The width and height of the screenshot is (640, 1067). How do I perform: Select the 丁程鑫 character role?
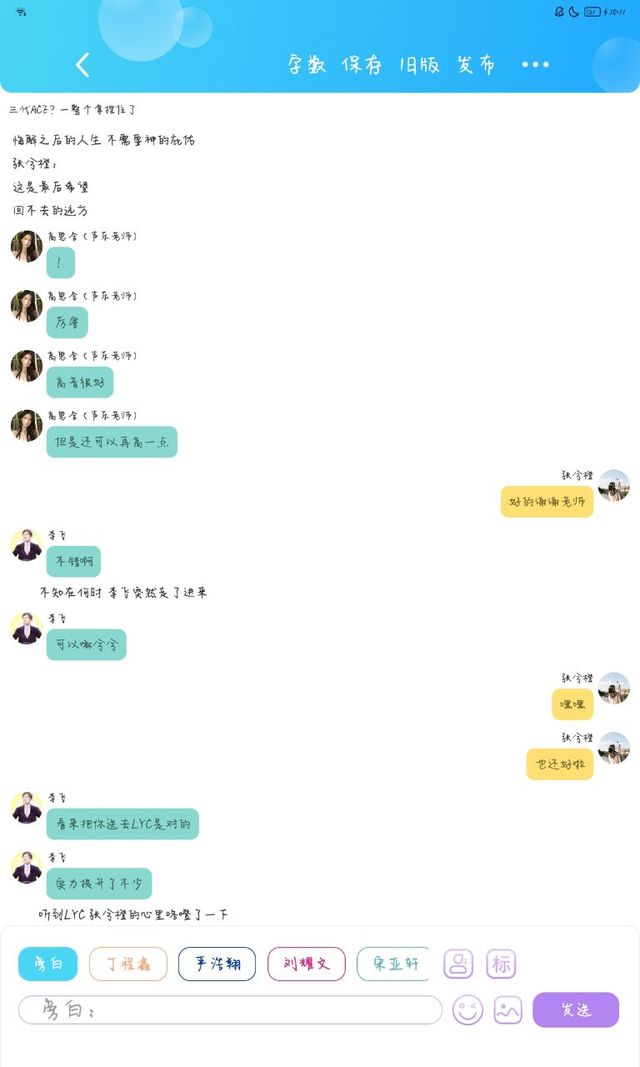tap(128, 964)
